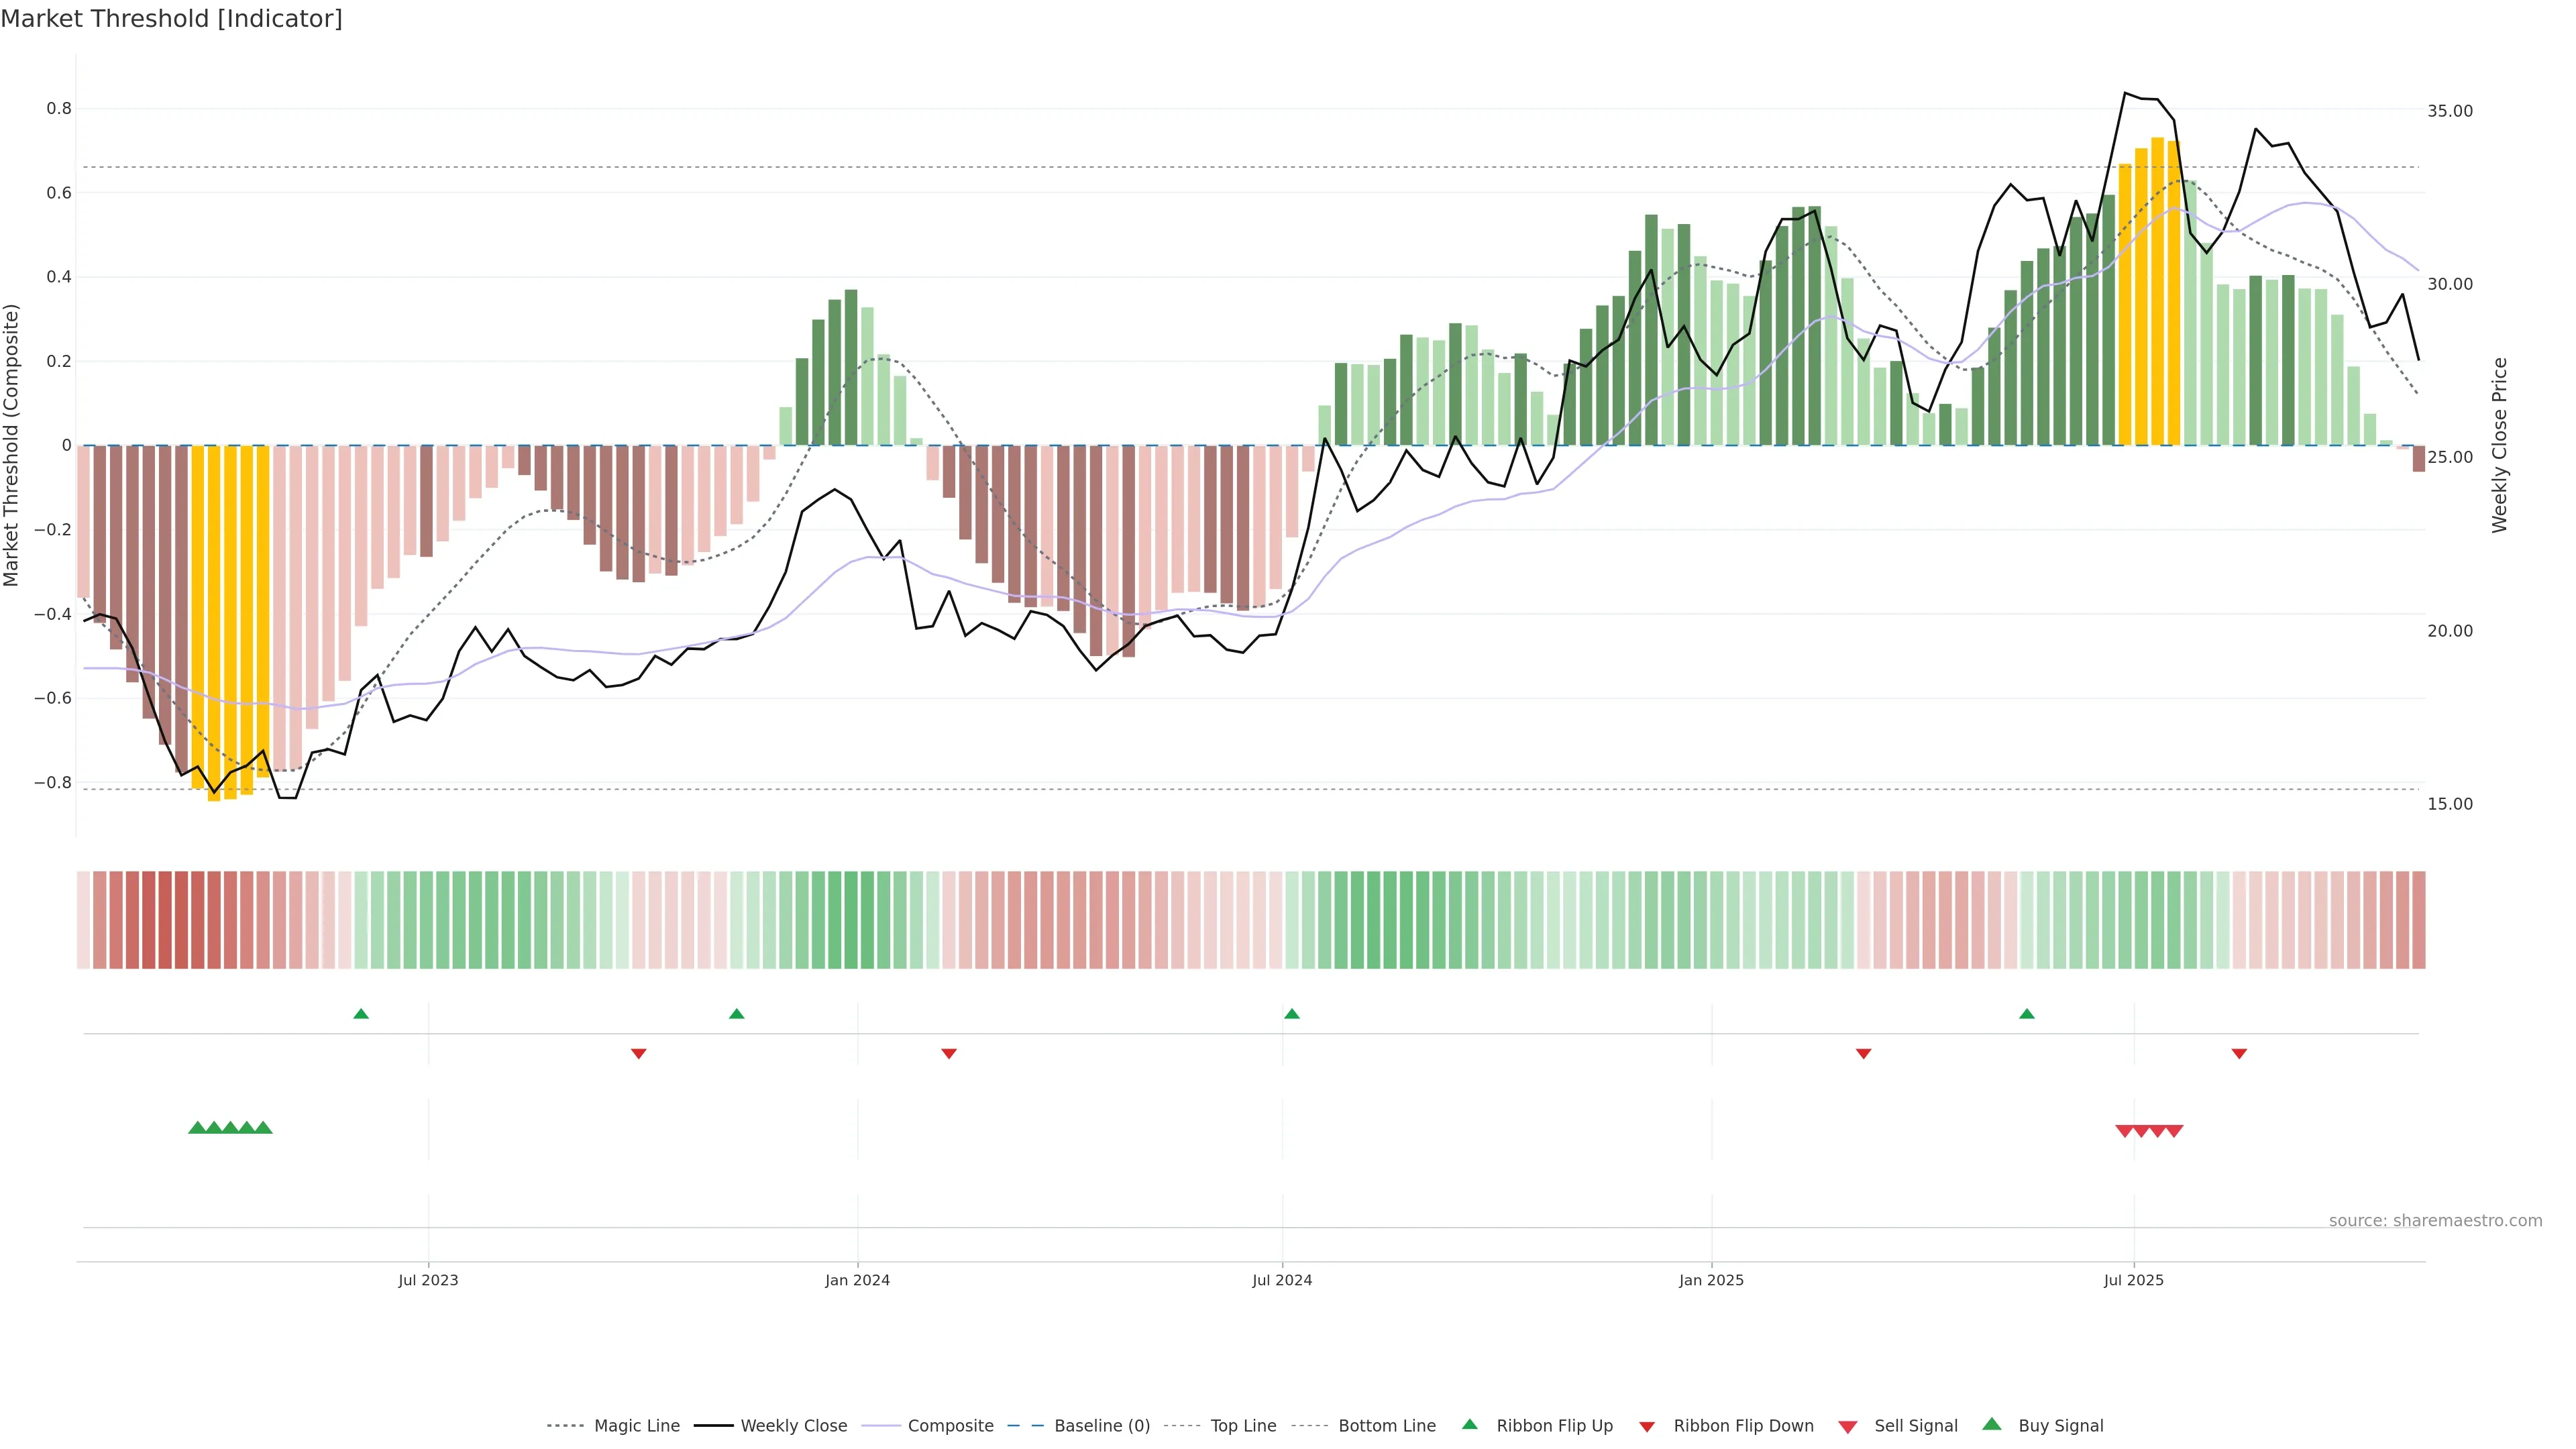Click the source sharemaestro.com text
Screen dimensions: 2576x1449
2435,1221
